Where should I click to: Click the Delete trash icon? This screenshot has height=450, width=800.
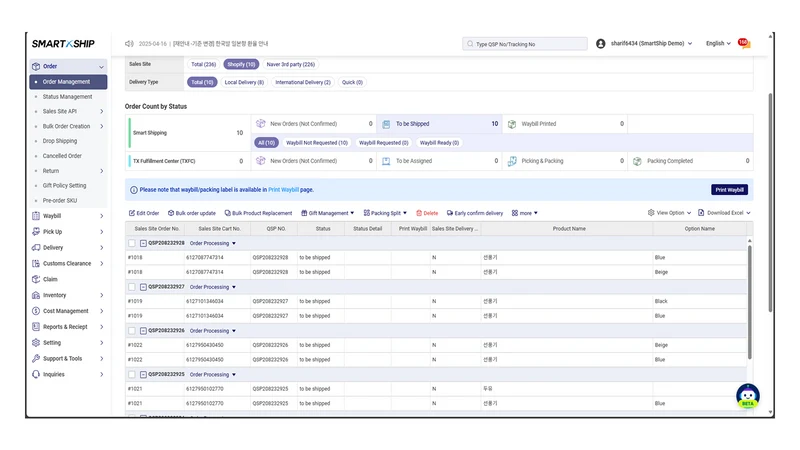pyautogui.click(x=419, y=213)
